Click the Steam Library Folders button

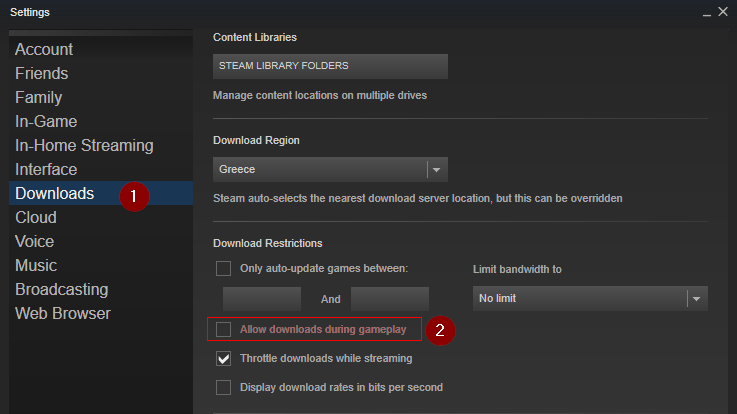coord(330,66)
